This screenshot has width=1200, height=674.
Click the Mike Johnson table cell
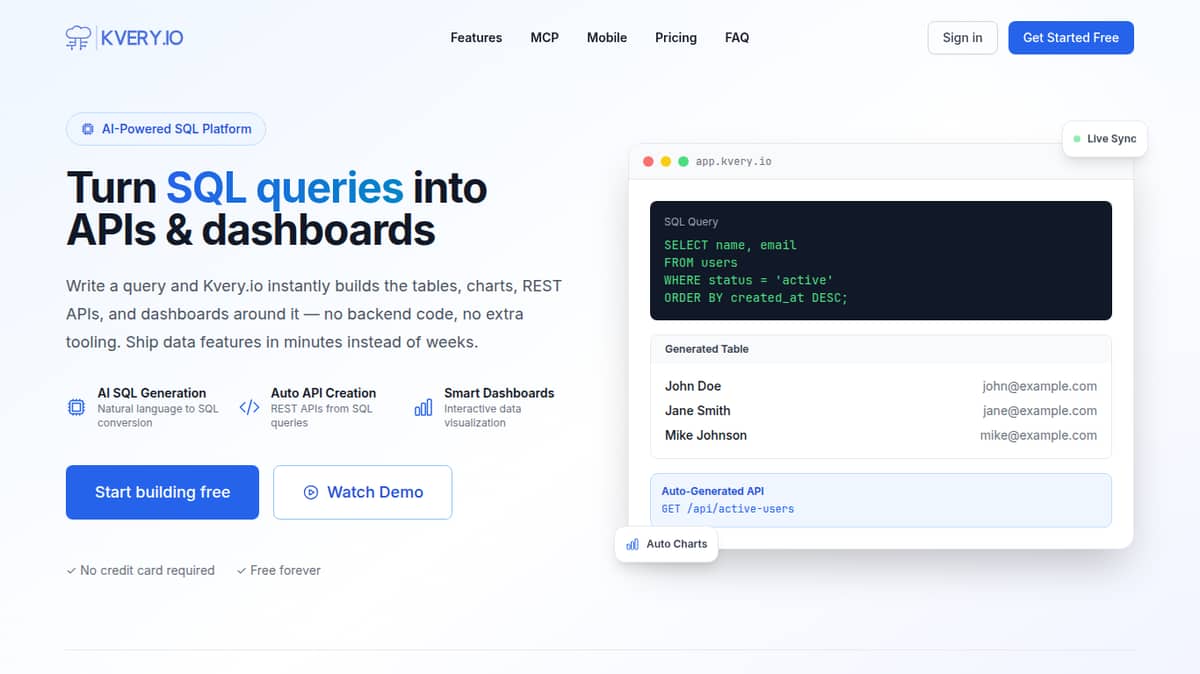(706, 435)
